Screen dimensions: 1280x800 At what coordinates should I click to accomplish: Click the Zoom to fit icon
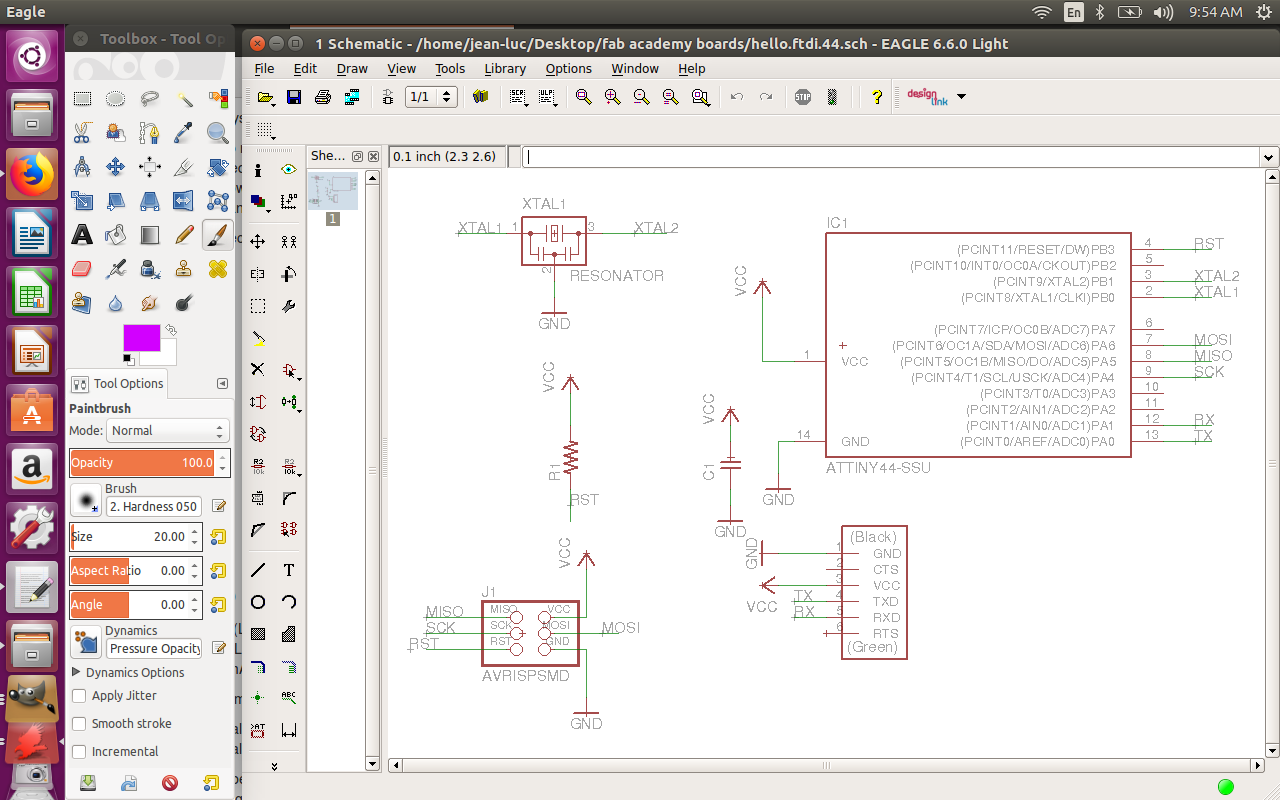click(x=583, y=97)
